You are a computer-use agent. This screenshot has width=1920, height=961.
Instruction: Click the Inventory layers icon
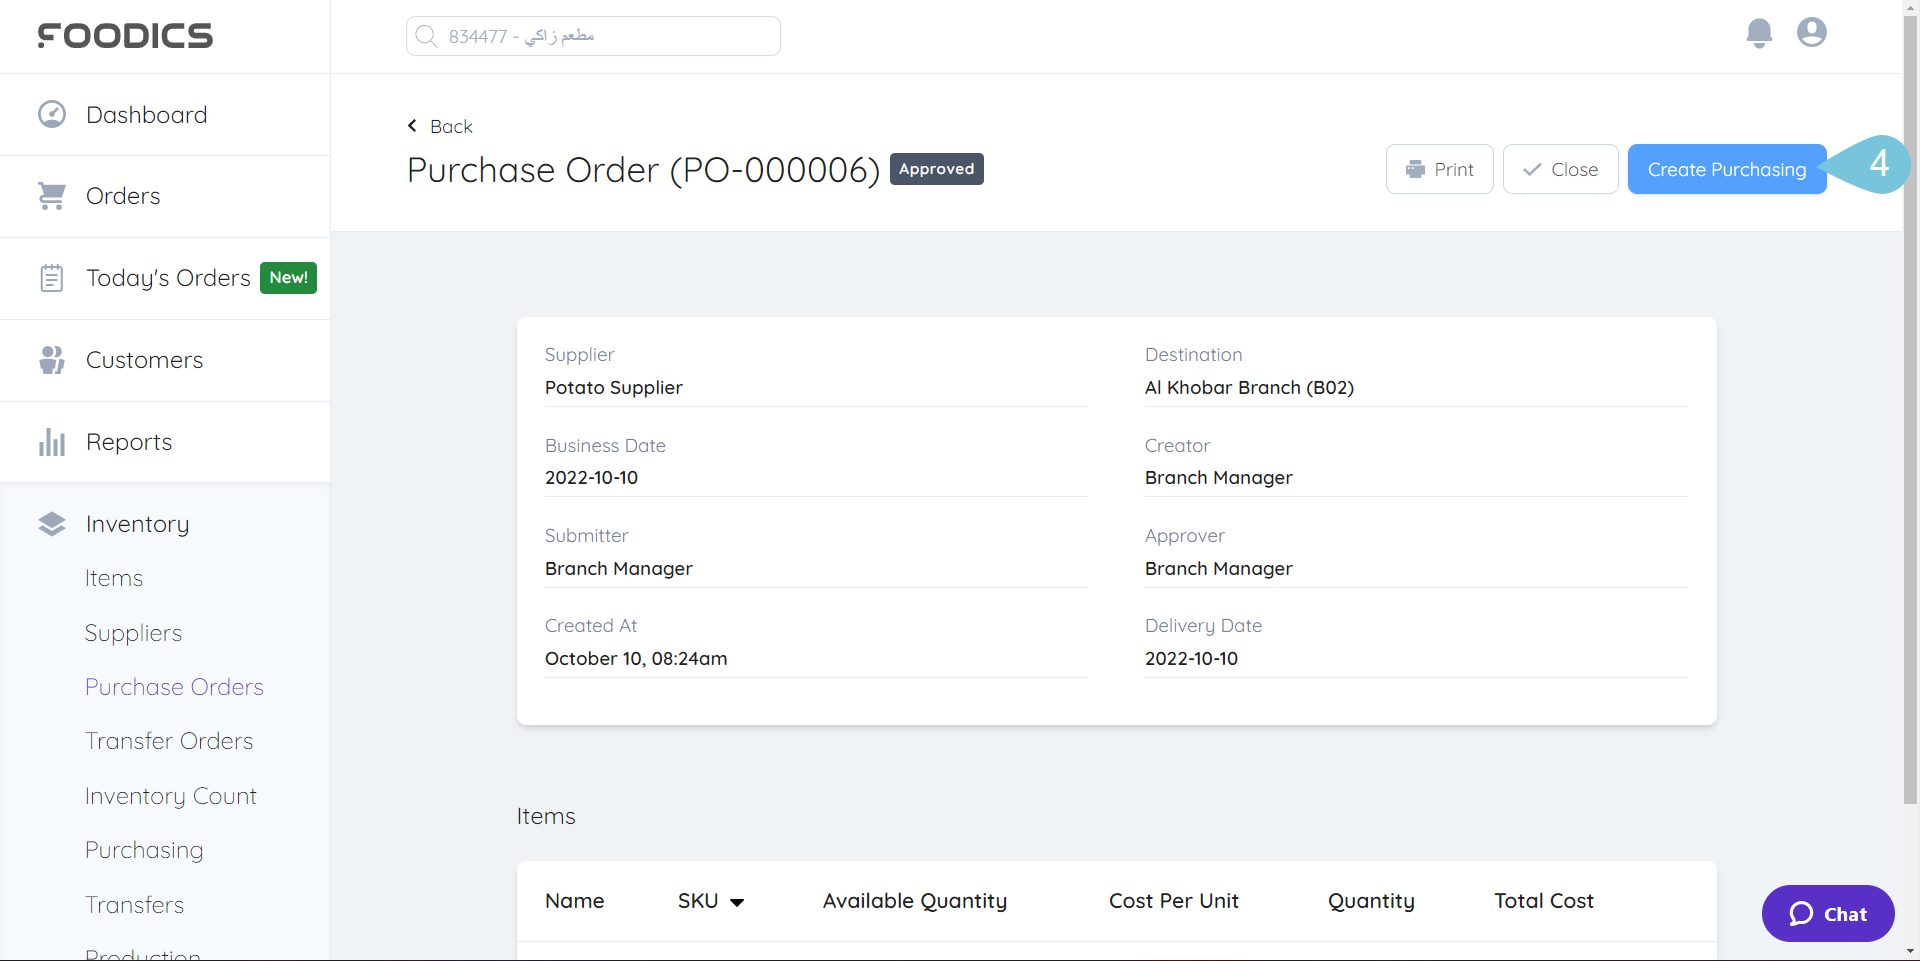(x=51, y=523)
